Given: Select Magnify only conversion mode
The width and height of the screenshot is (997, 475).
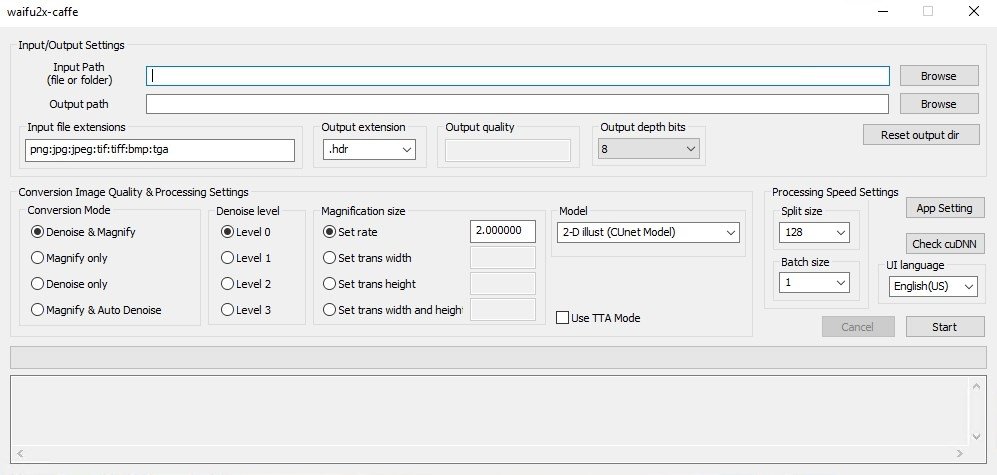Looking at the screenshot, I should (x=69, y=258).
